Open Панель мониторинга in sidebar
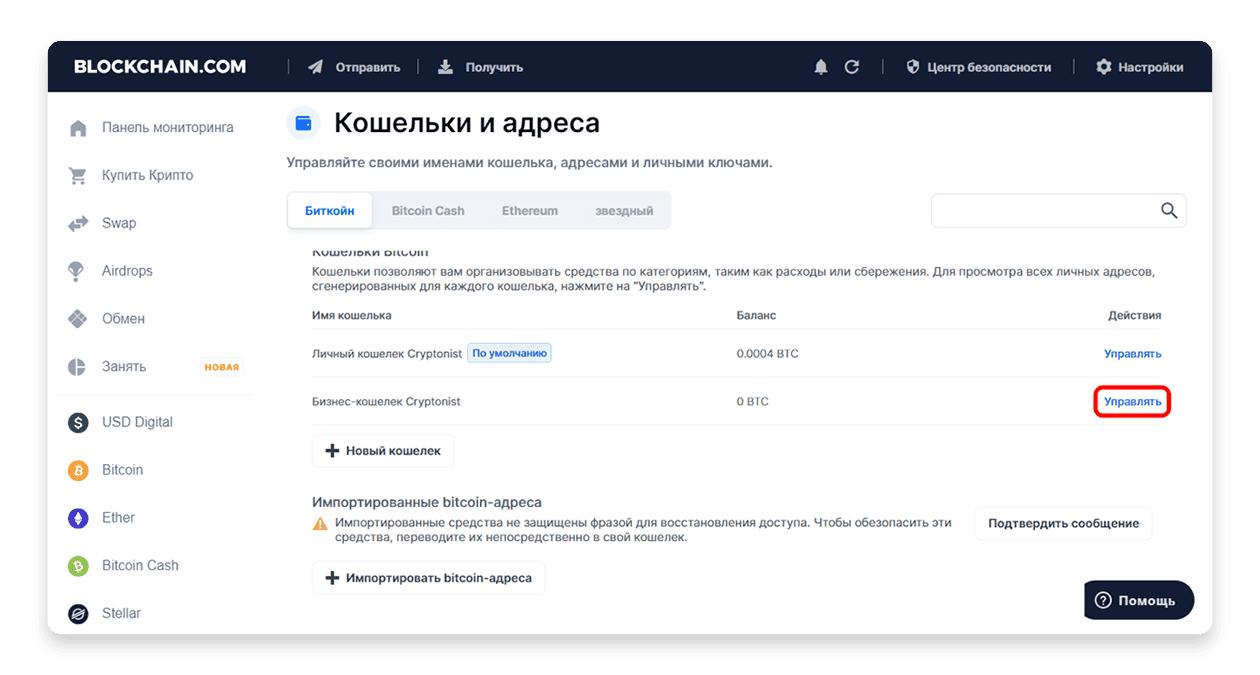 pos(168,128)
